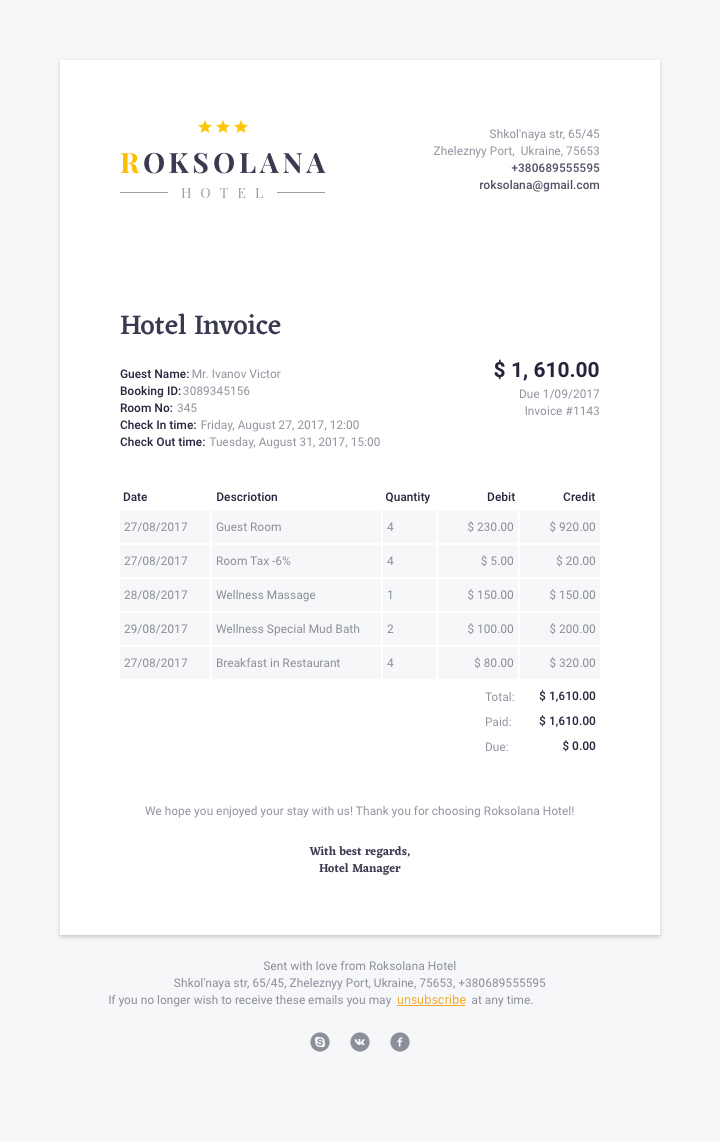Click the Wellness Special Mud Bath entry
The image size is (720, 1142).
[x=288, y=629]
